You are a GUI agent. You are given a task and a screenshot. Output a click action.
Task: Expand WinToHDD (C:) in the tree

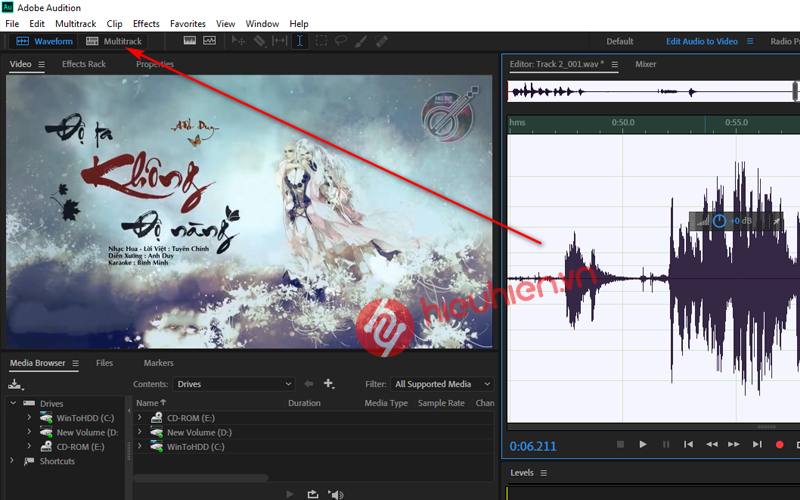coord(29,417)
